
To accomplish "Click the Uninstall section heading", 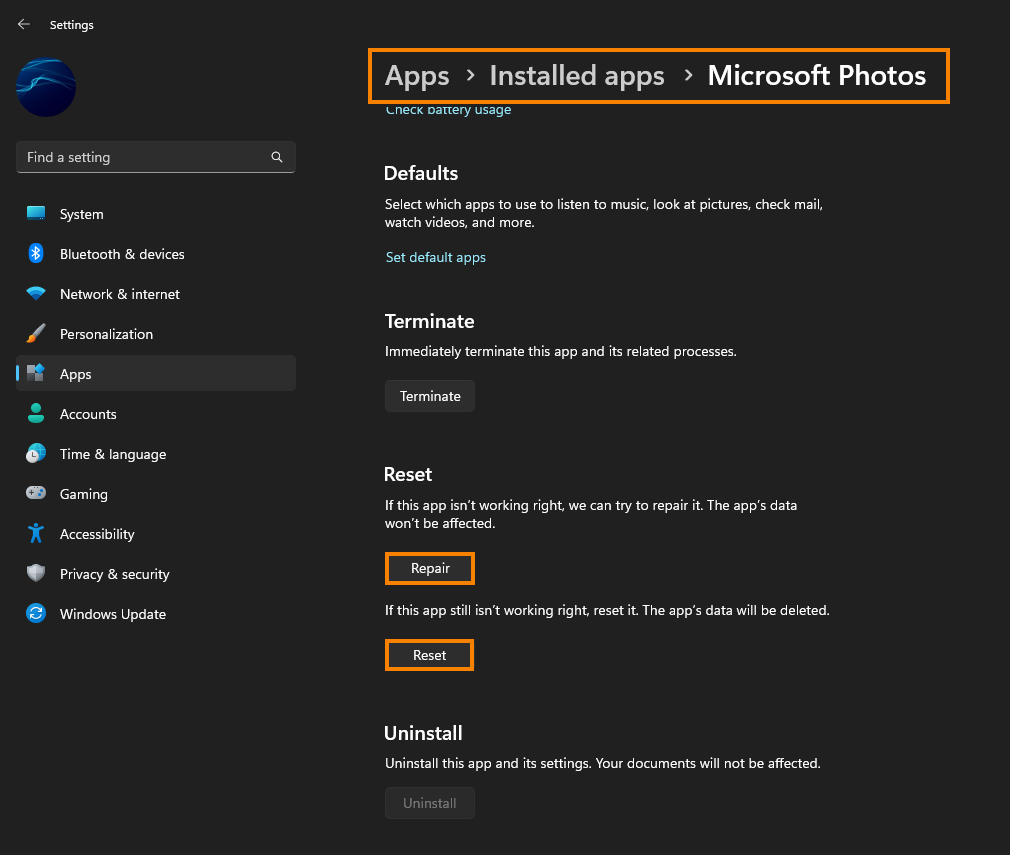I will pyautogui.click(x=423, y=733).
